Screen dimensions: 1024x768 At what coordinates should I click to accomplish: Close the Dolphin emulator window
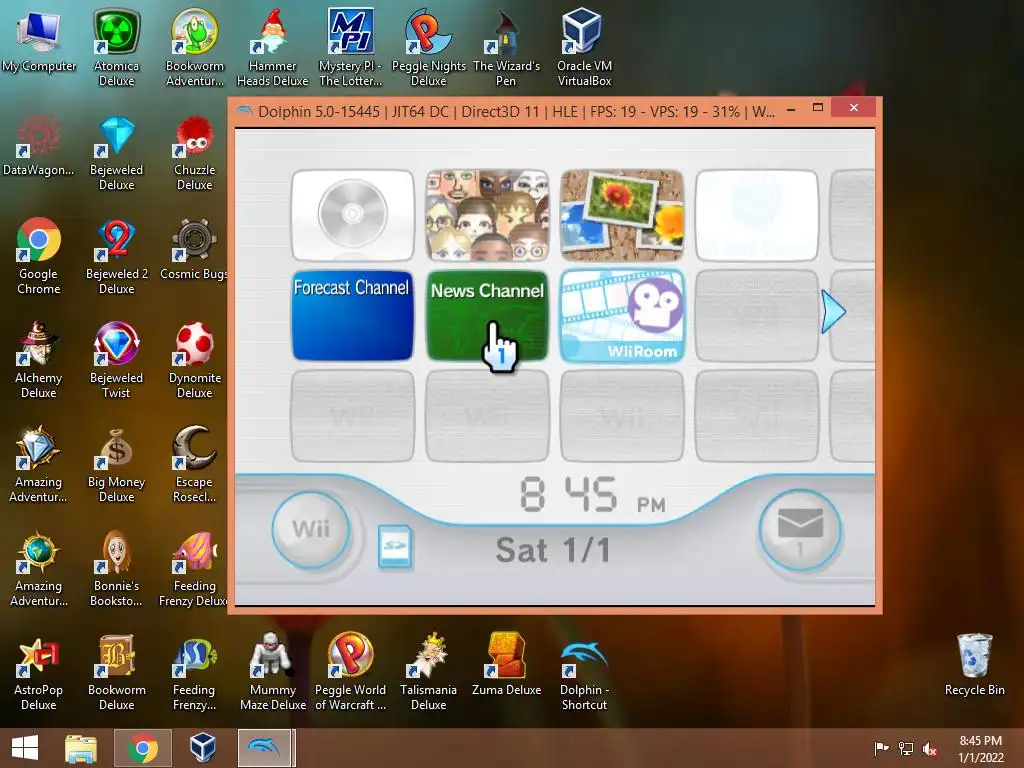(854, 108)
